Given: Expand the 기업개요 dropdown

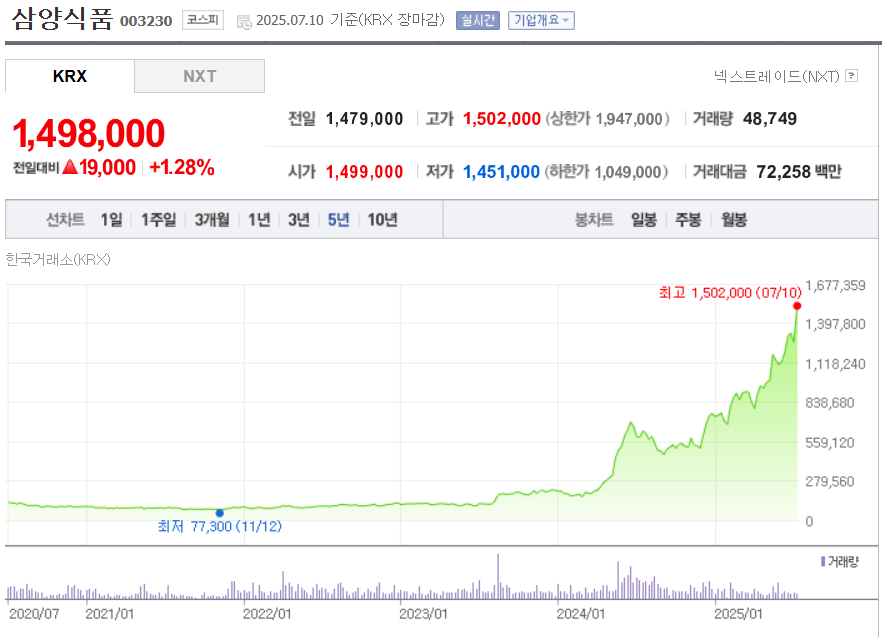Looking at the screenshot, I should (x=540, y=20).
